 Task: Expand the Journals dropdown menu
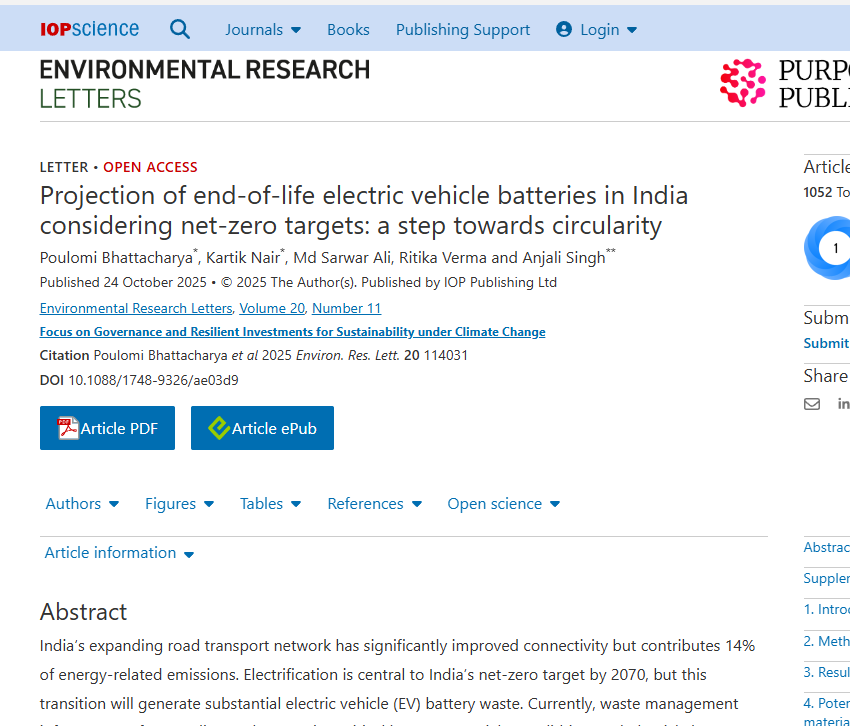[263, 30]
